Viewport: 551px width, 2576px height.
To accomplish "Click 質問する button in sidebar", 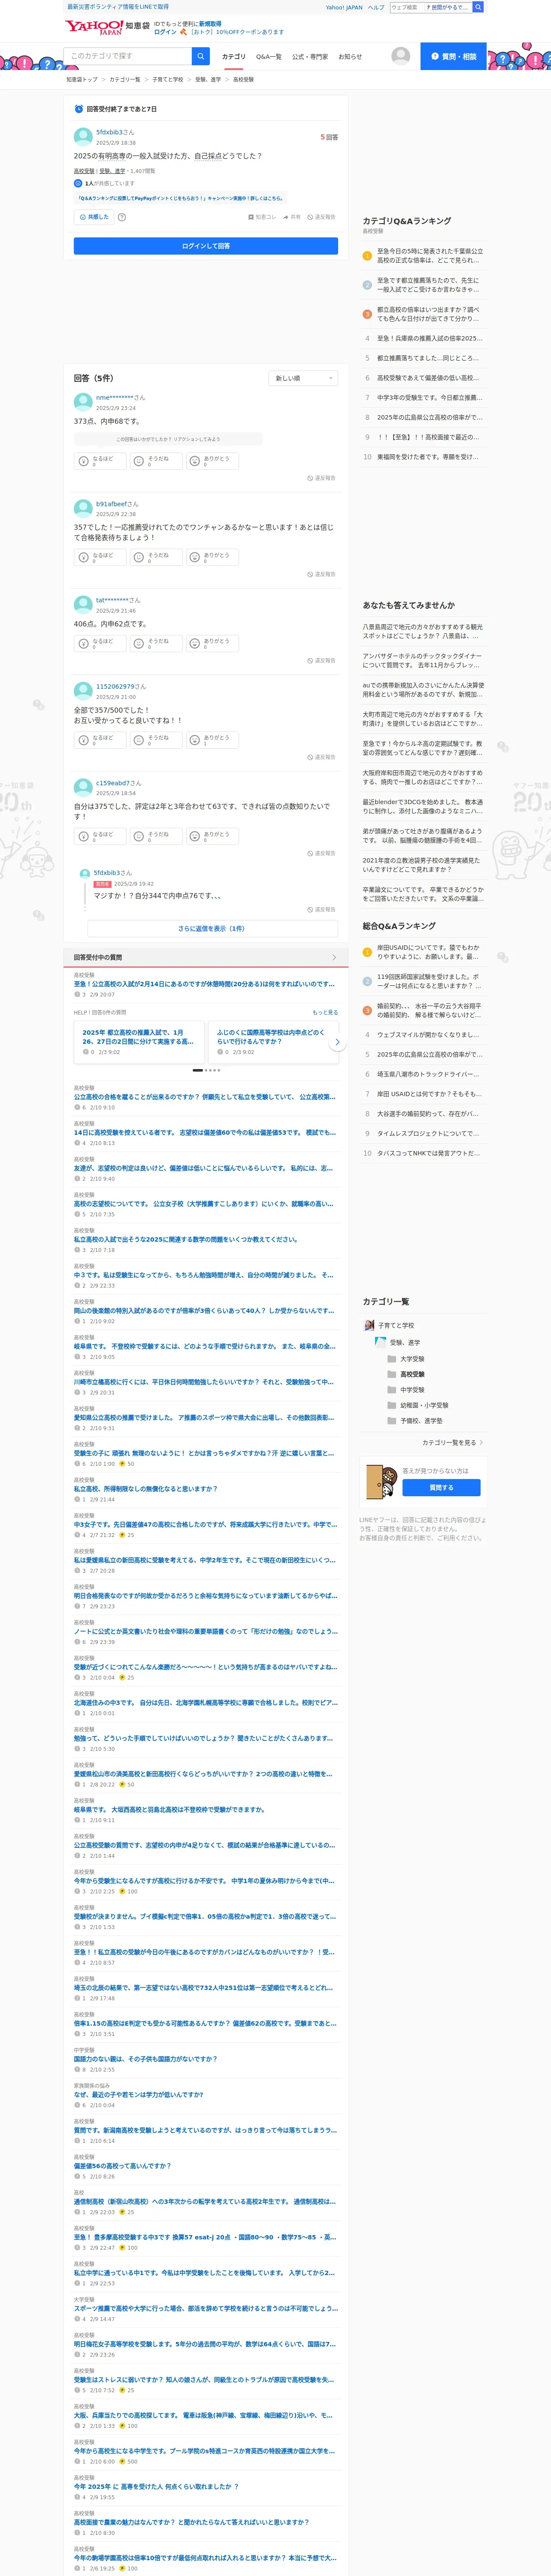I will coord(441,1488).
